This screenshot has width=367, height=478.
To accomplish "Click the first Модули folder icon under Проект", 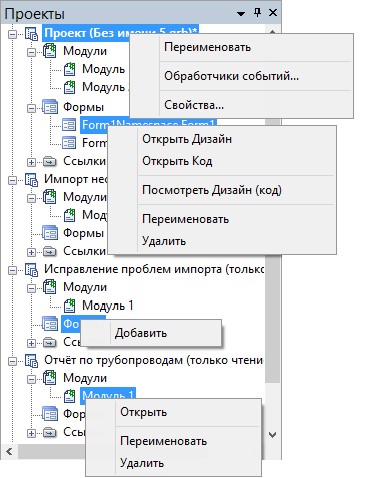I will click(x=50, y=51).
